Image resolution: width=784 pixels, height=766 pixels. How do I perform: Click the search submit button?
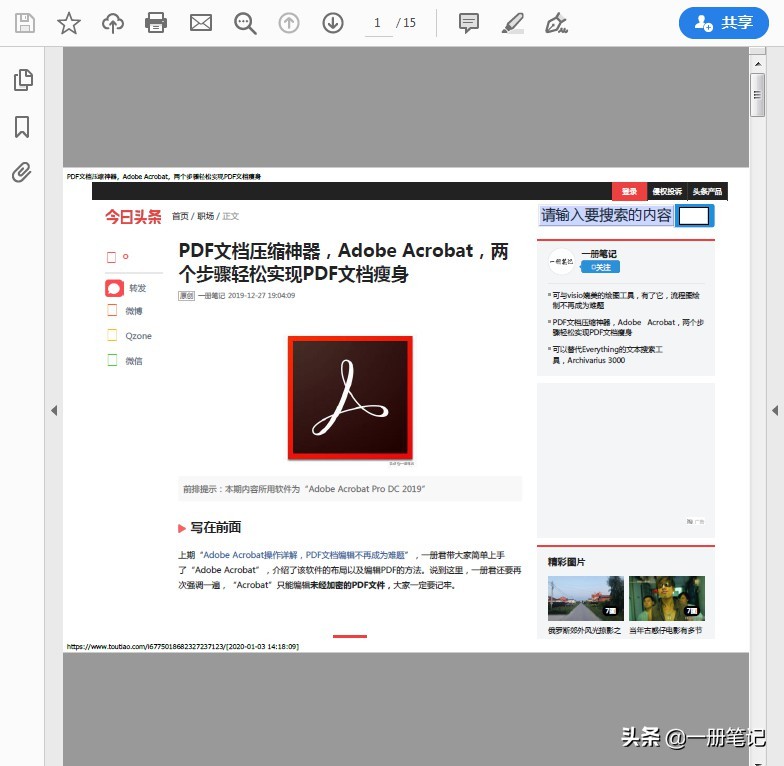point(694,216)
